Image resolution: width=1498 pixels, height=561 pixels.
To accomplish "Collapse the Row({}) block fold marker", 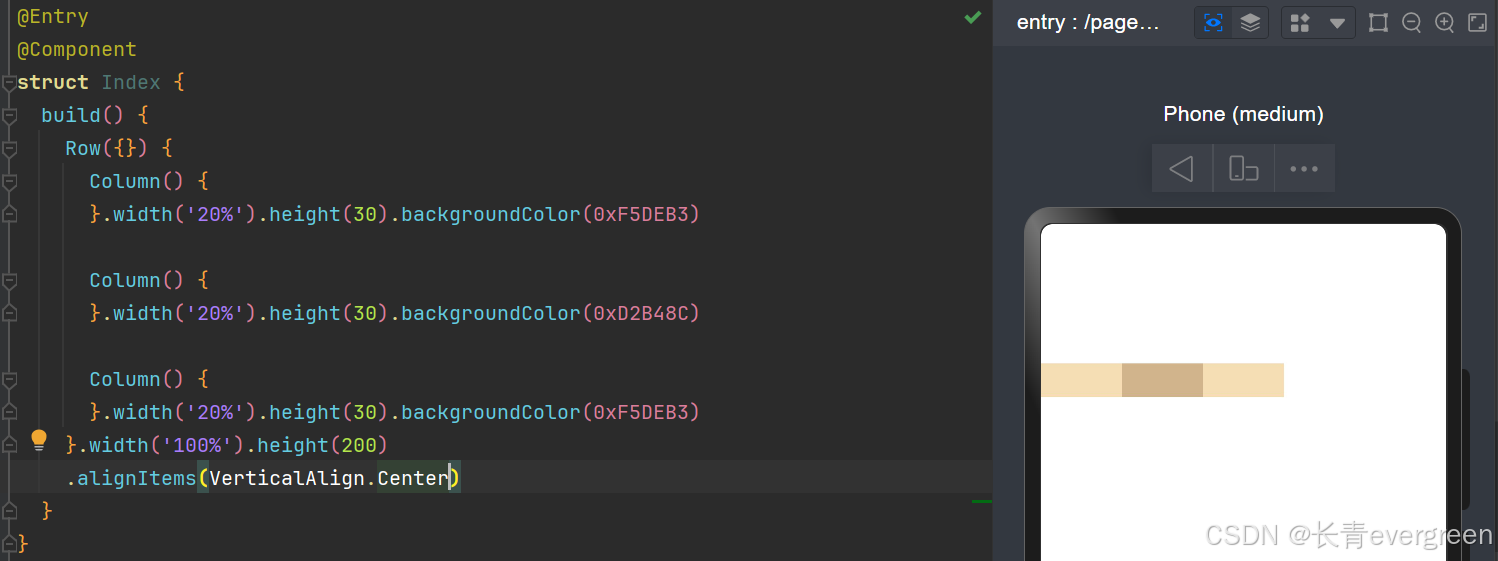I will (x=9, y=149).
